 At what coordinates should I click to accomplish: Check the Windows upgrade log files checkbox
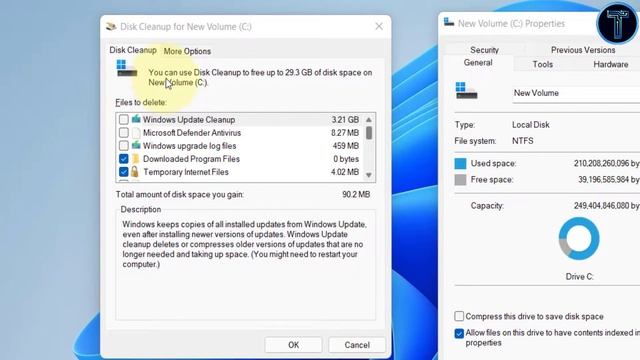click(124, 146)
